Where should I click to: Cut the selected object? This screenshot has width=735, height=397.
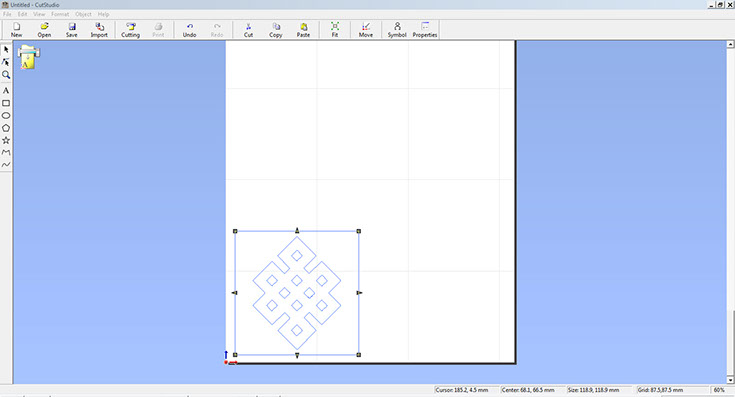[248, 30]
